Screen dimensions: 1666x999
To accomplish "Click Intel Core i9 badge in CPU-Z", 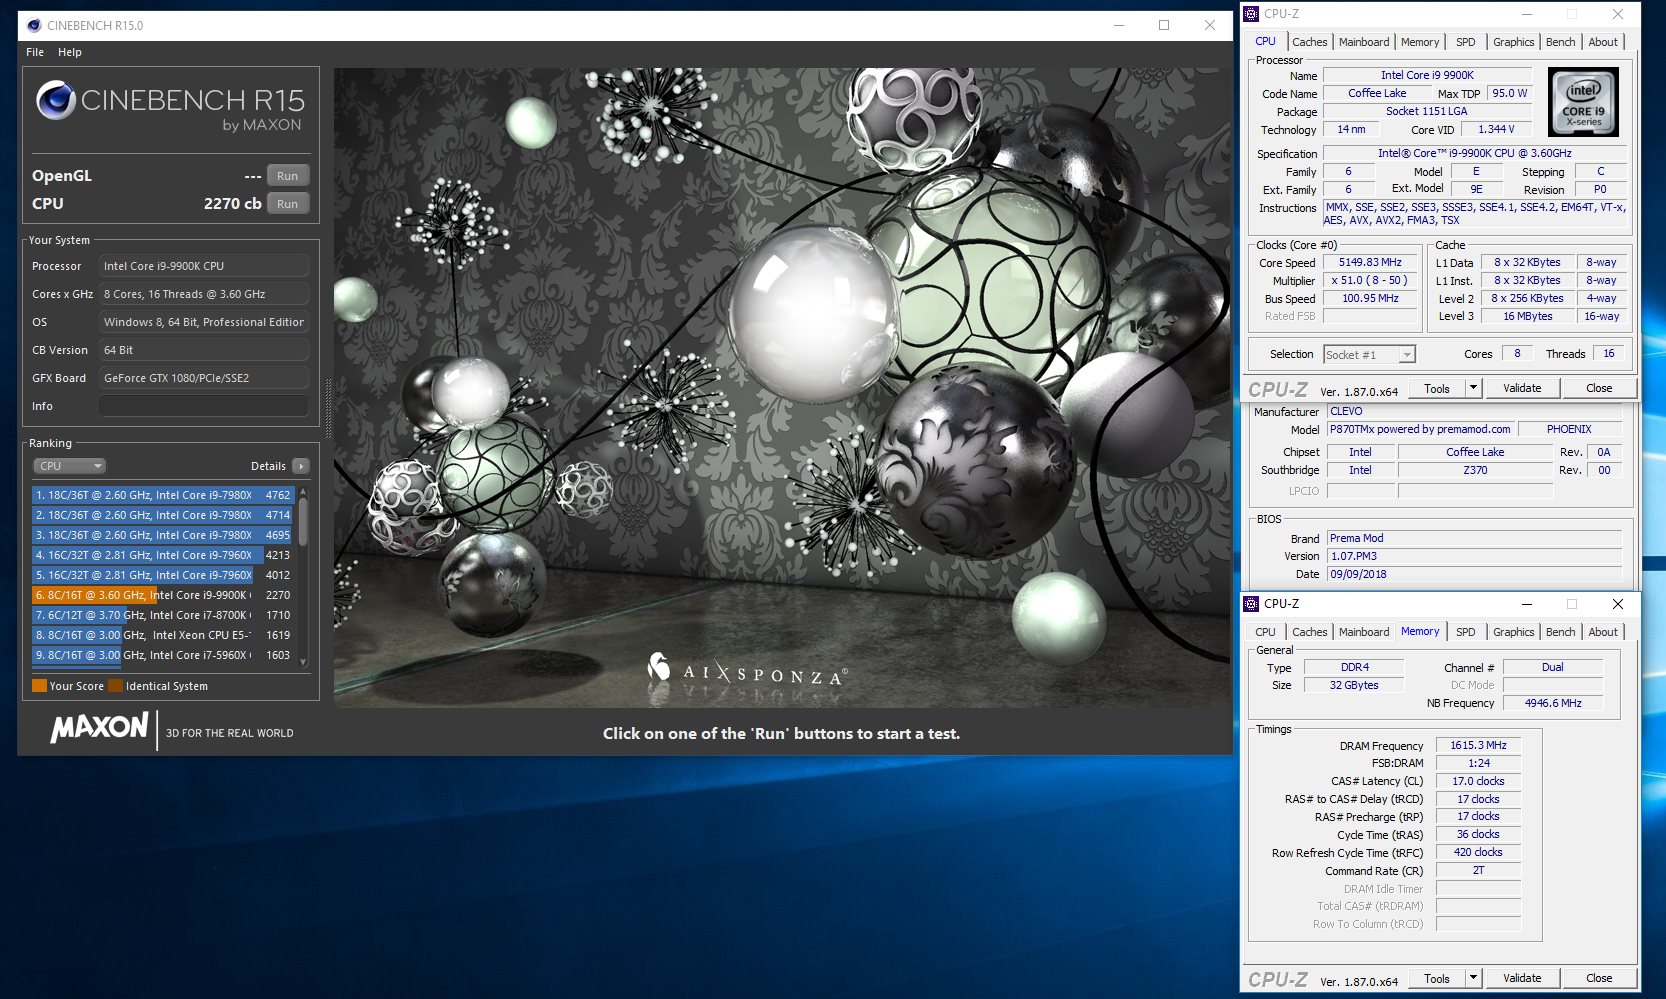I will pyautogui.click(x=1583, y=102).
